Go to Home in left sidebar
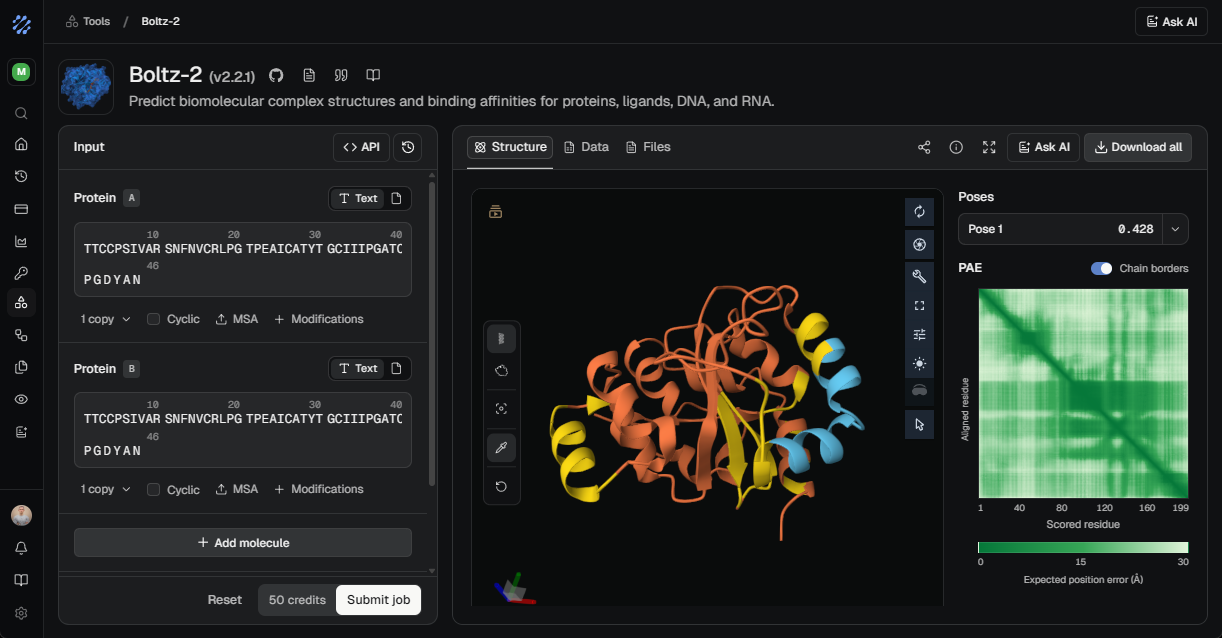This screenshot has height=638, width=1222. 21,144
